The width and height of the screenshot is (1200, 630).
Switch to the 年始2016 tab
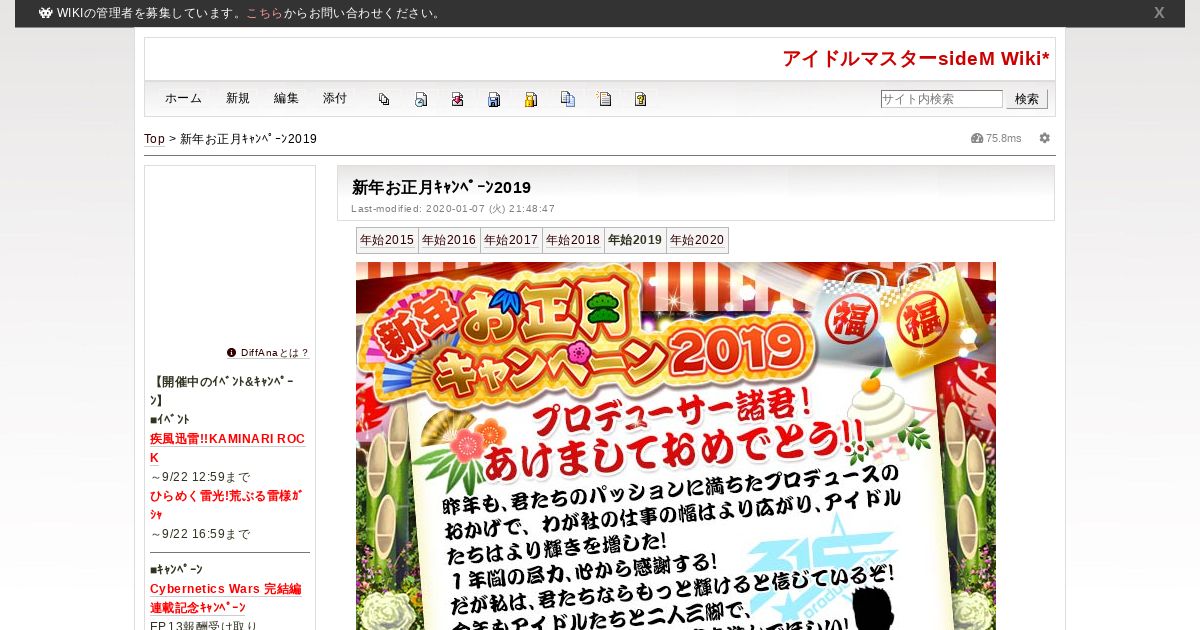pos(449,240)
